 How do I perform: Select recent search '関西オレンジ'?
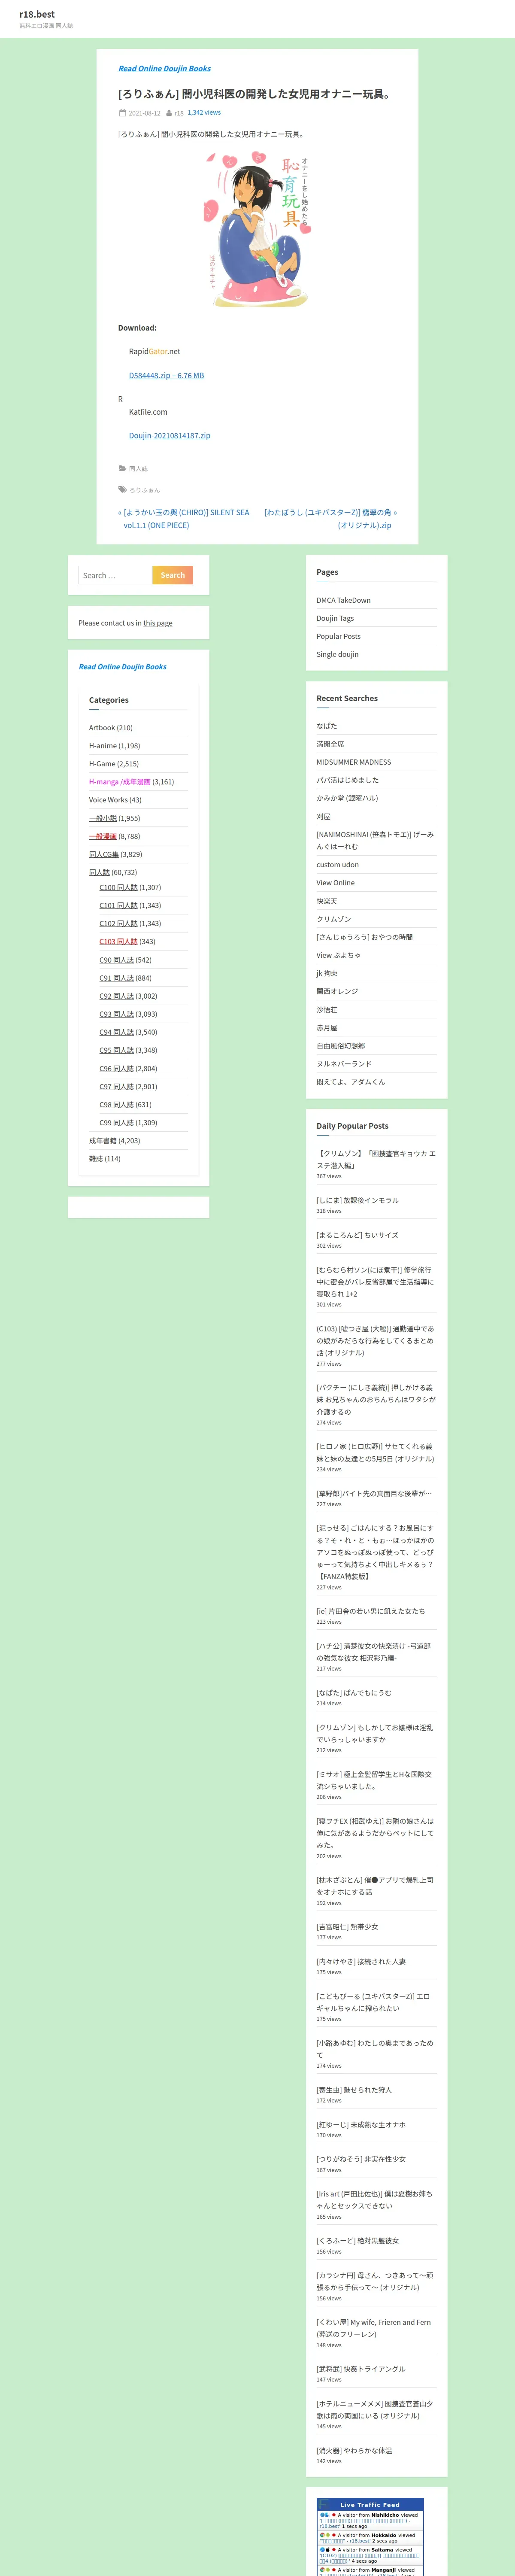(337, 991)
